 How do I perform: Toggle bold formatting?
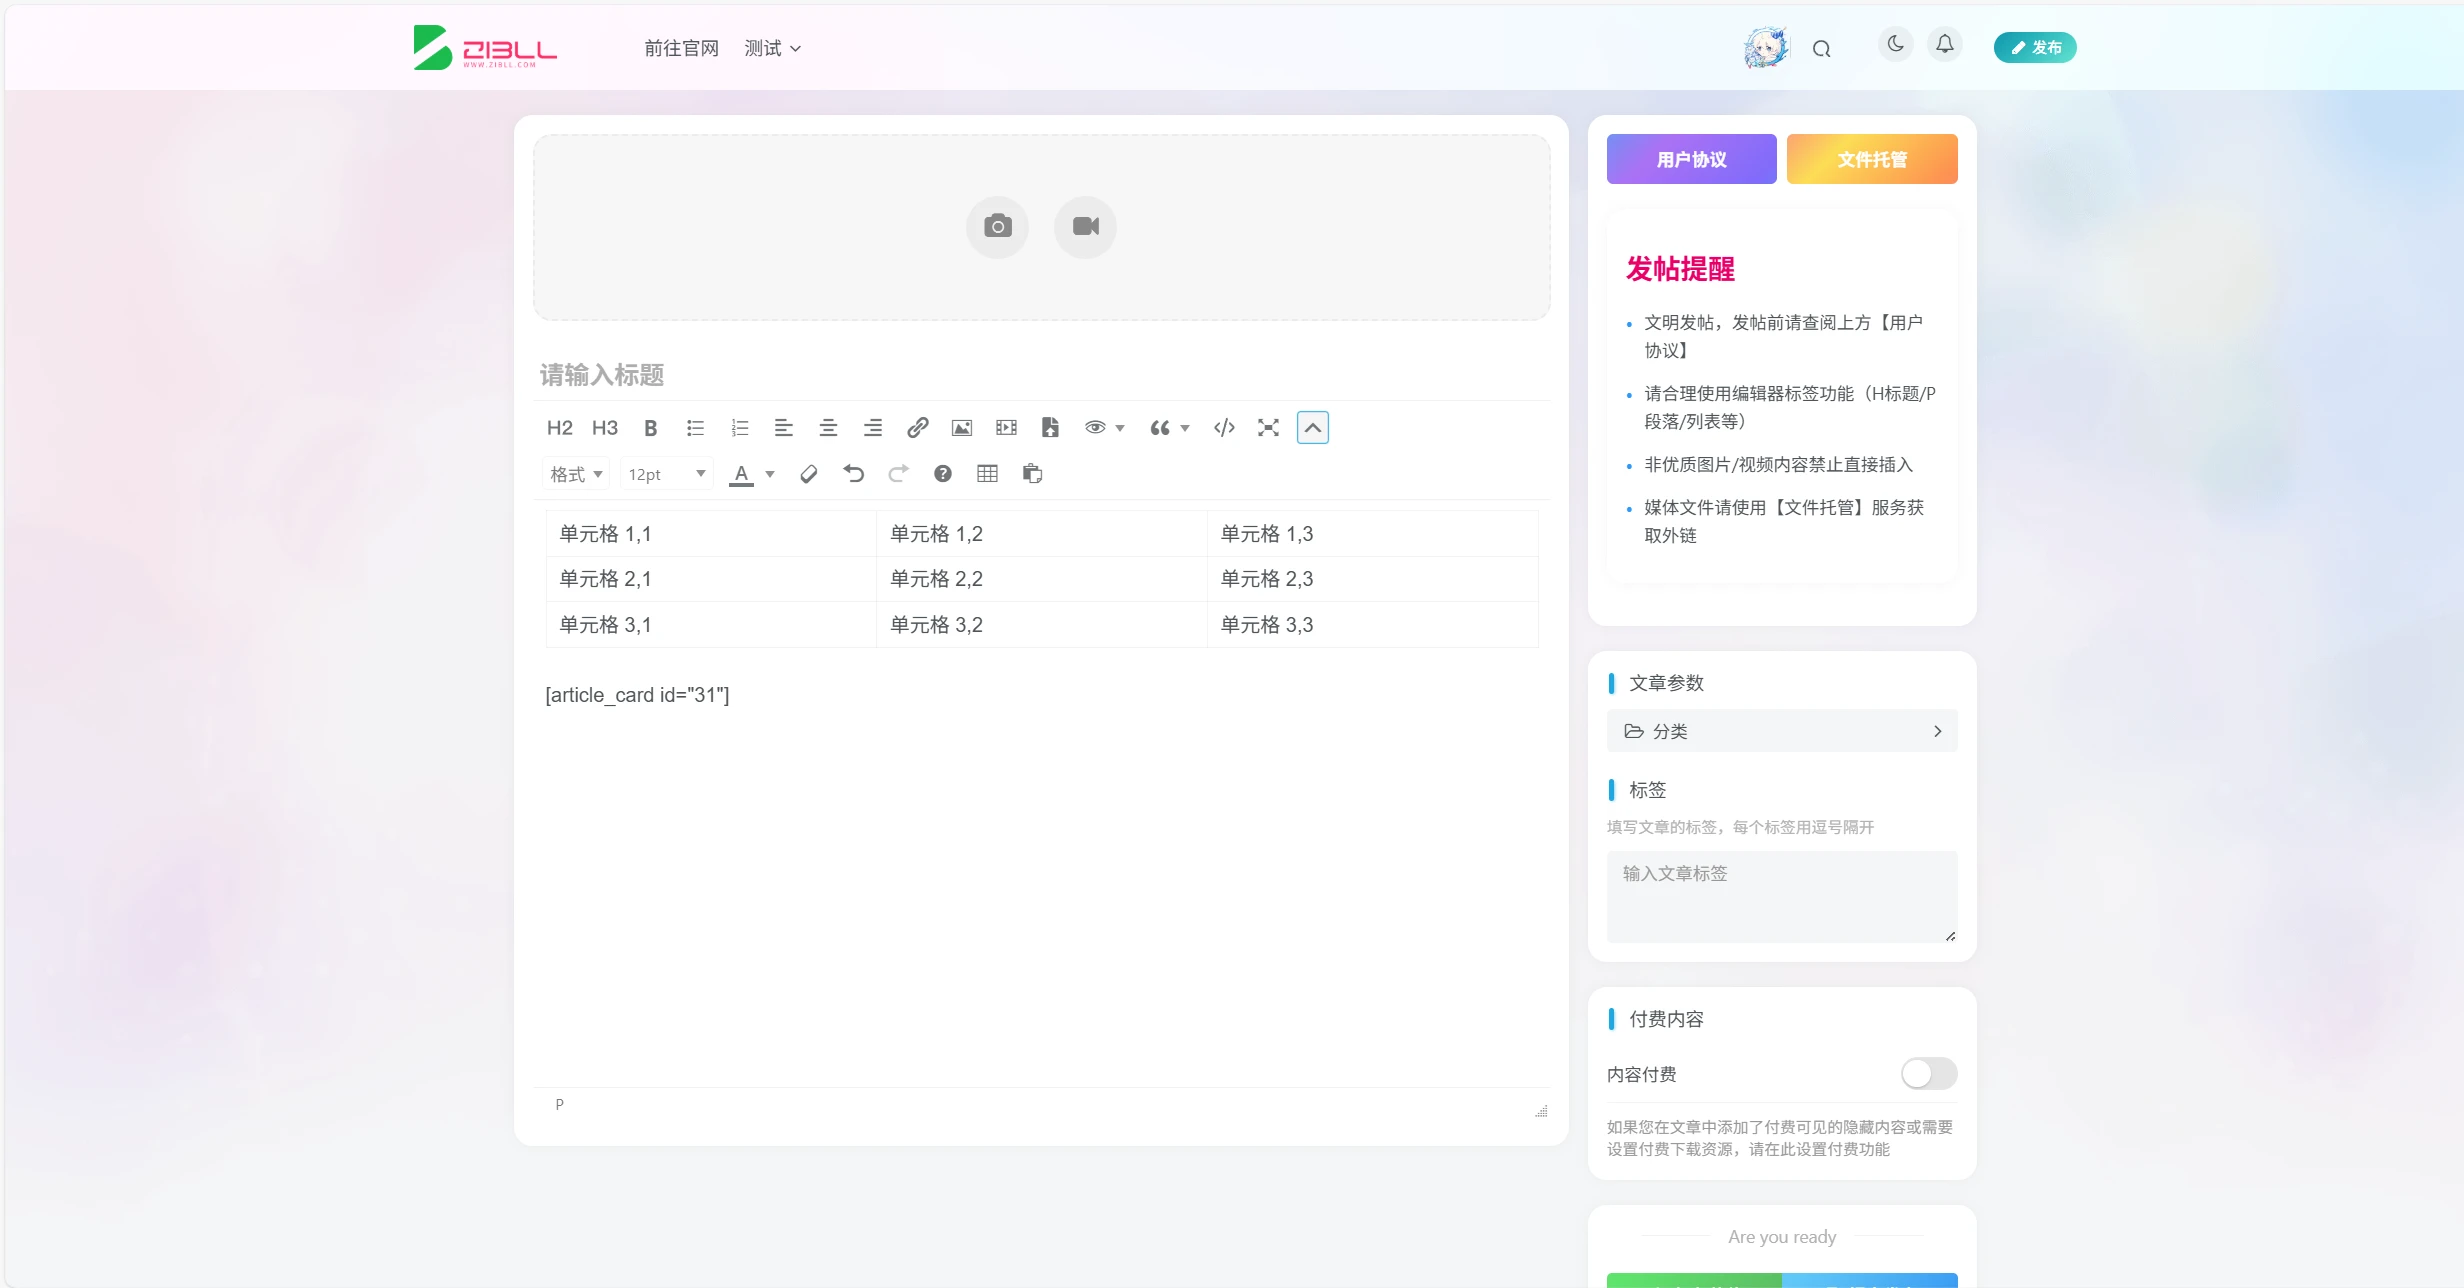[x=650, y=428]
